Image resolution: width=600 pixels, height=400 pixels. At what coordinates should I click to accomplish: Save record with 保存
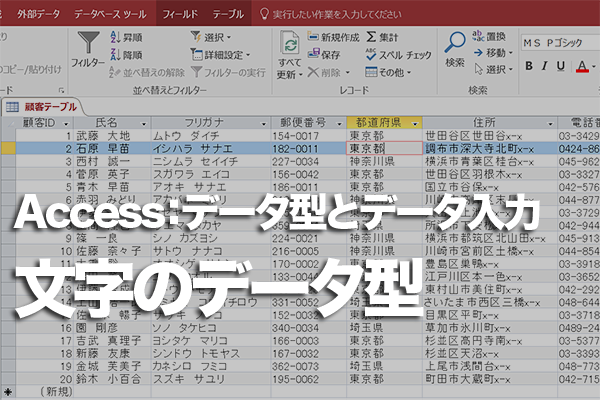[324, 55]
